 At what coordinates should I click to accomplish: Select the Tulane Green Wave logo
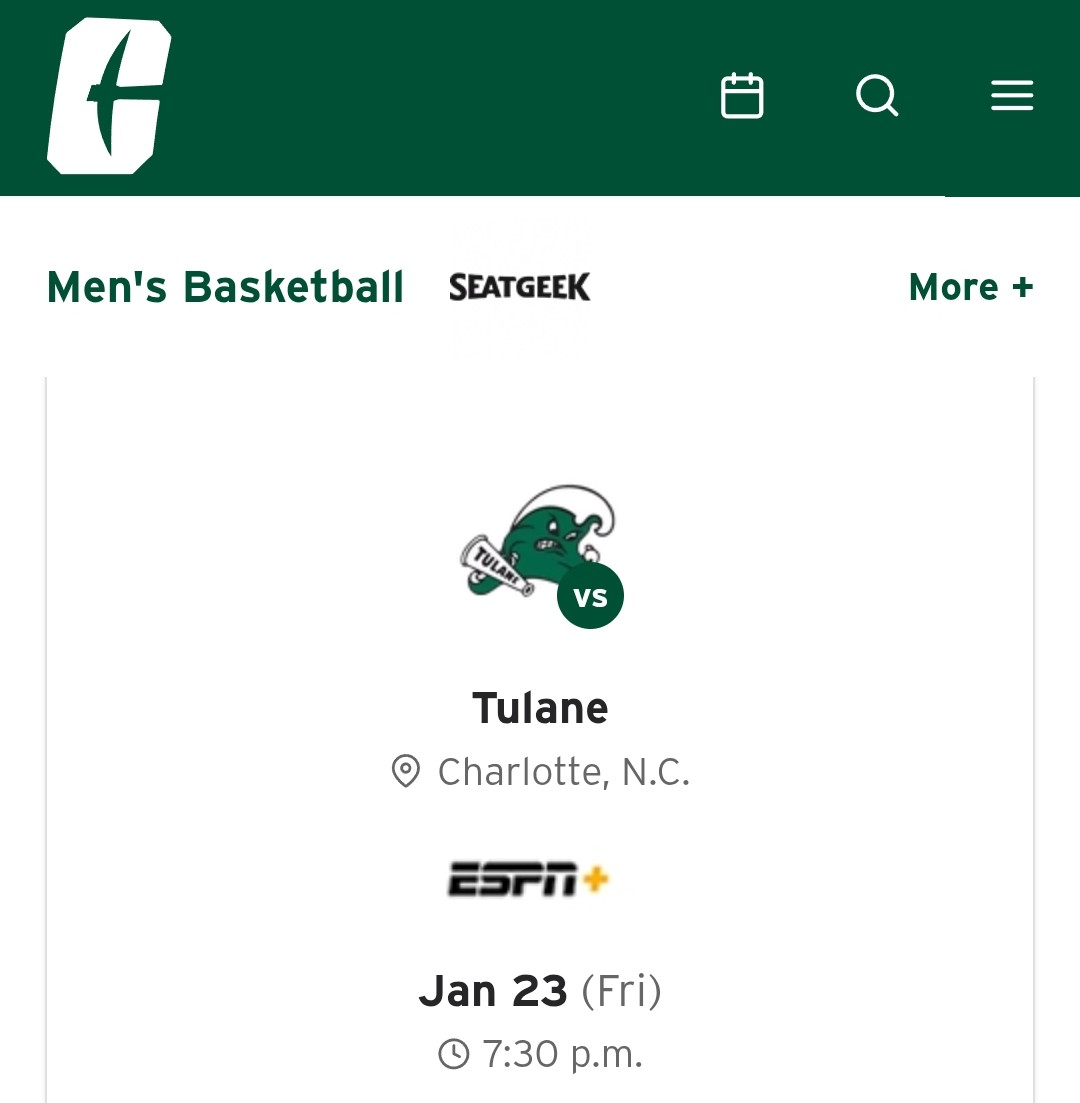(530, 545)
